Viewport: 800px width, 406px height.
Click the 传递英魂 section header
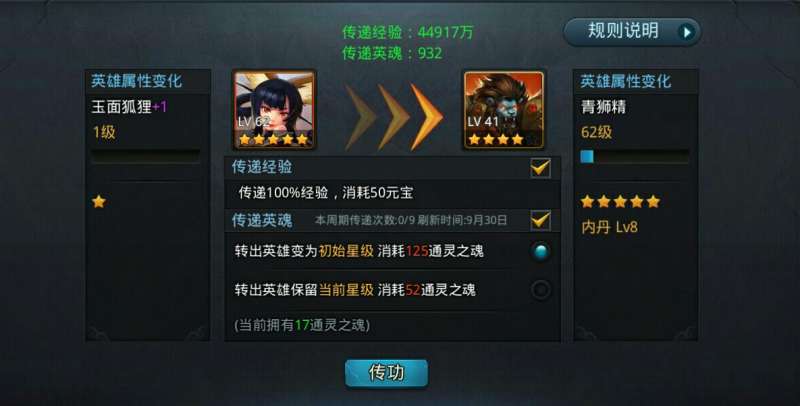(392, 220)
